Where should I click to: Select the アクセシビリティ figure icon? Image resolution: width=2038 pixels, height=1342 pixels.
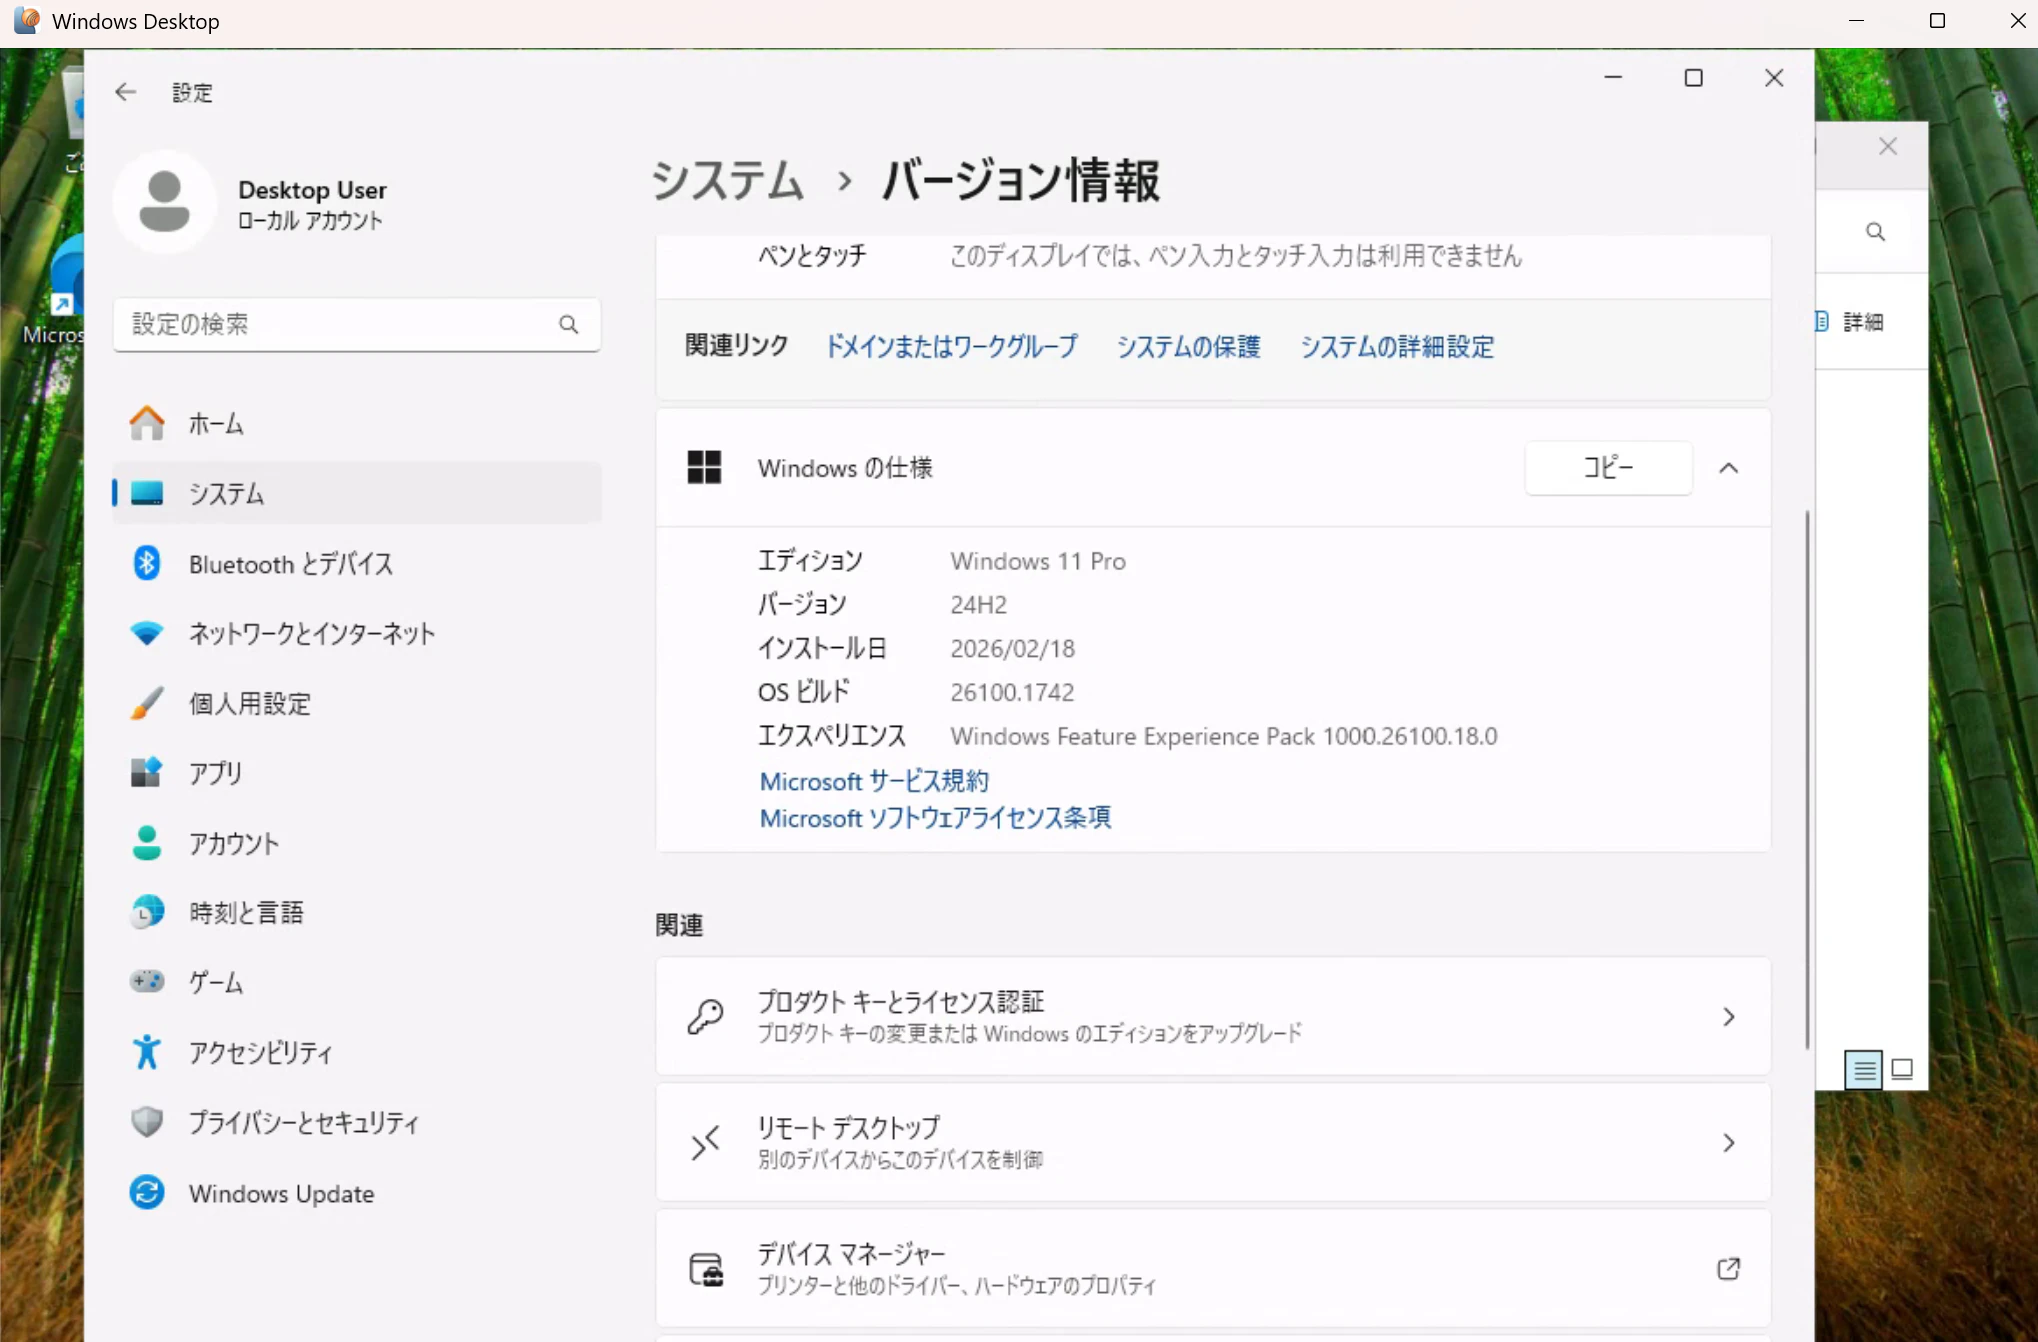[147, 1052]
